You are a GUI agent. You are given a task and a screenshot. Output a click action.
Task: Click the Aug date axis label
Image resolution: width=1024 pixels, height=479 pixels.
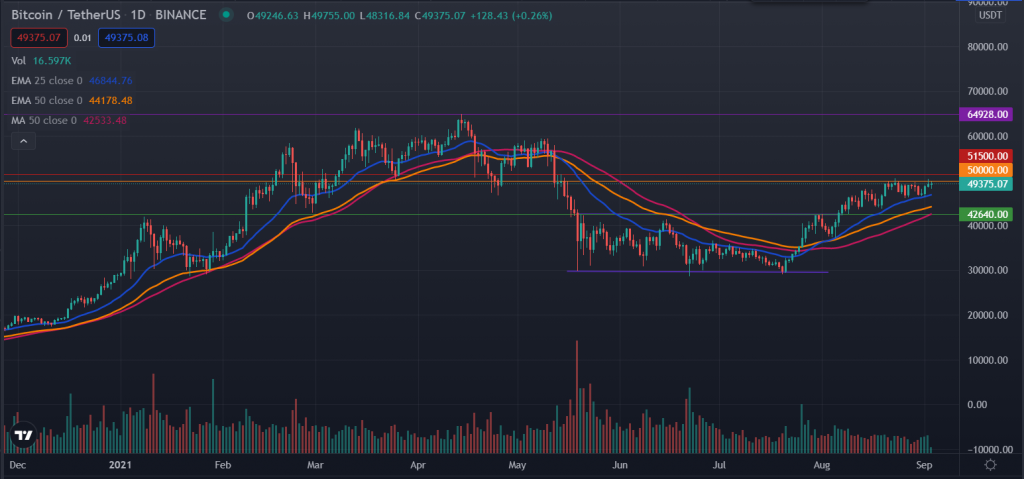822,465
